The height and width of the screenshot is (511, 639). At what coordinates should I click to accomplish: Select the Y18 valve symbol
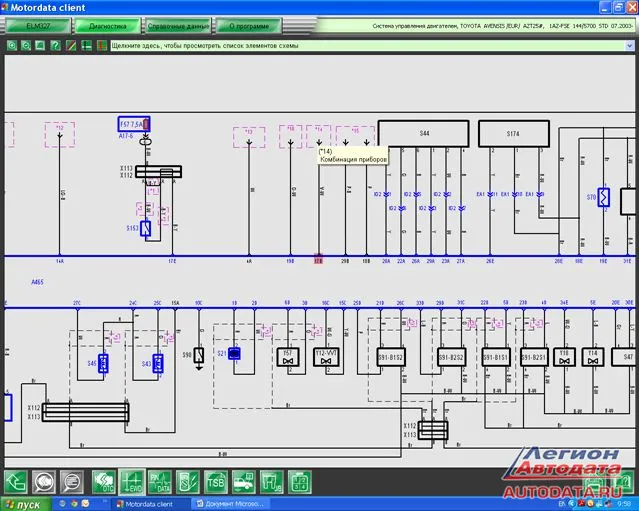pos(564,357)
